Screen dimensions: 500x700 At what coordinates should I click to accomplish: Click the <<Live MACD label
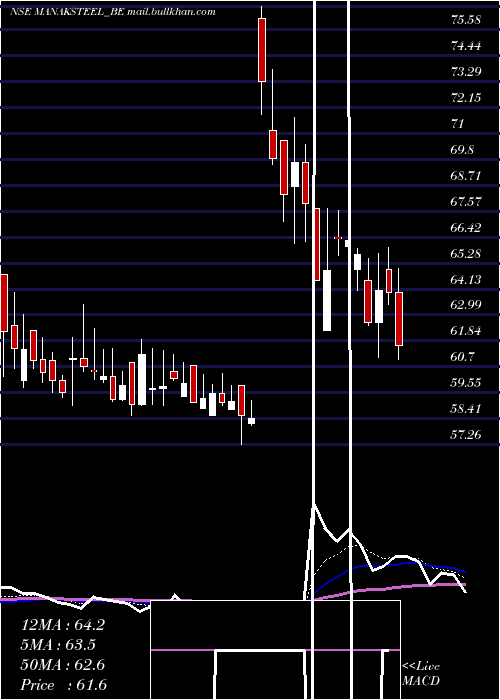(x=421, y=673)
